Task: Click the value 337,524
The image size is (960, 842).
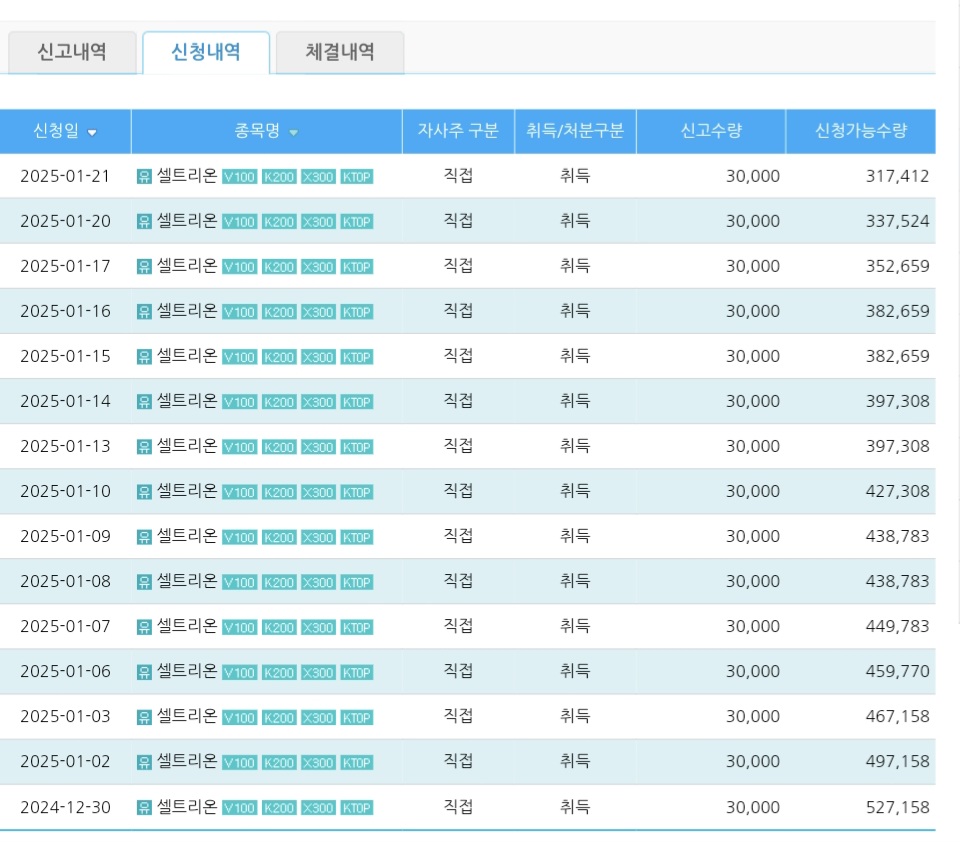Action: click(897, 221)
